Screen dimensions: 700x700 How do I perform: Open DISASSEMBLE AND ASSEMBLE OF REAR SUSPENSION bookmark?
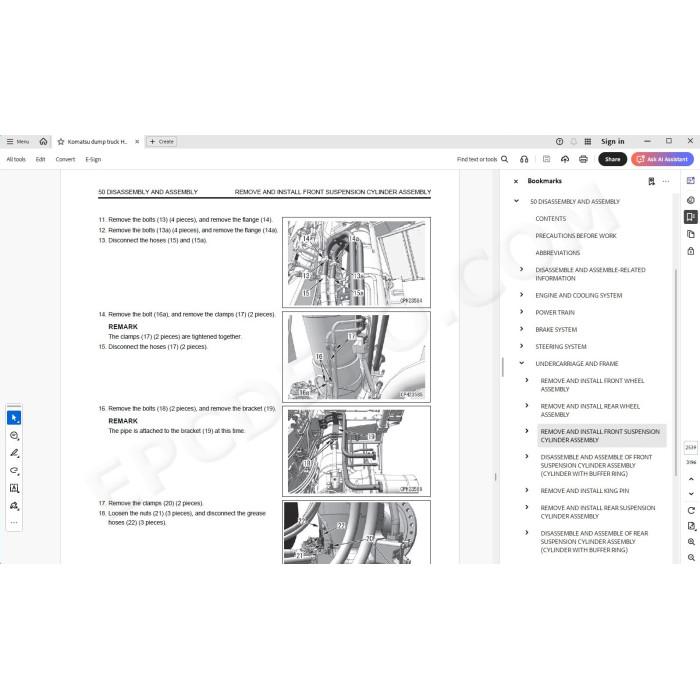594,542
